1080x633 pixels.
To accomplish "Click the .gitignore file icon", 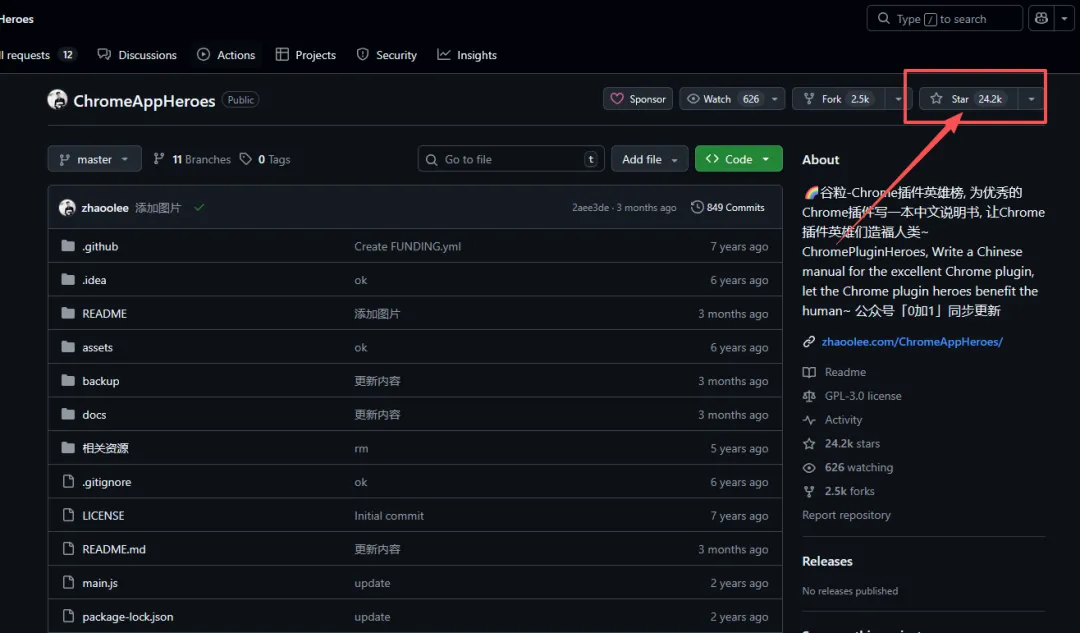I will [x=68, y=481].
